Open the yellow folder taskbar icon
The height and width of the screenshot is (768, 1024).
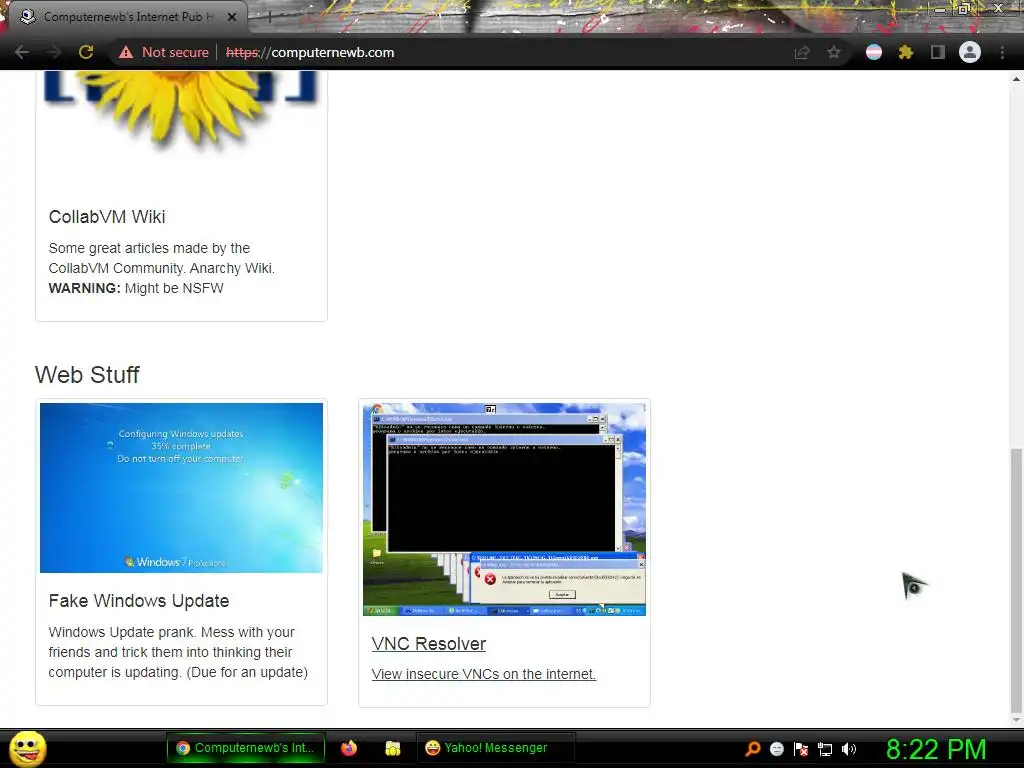coord(392,748)
